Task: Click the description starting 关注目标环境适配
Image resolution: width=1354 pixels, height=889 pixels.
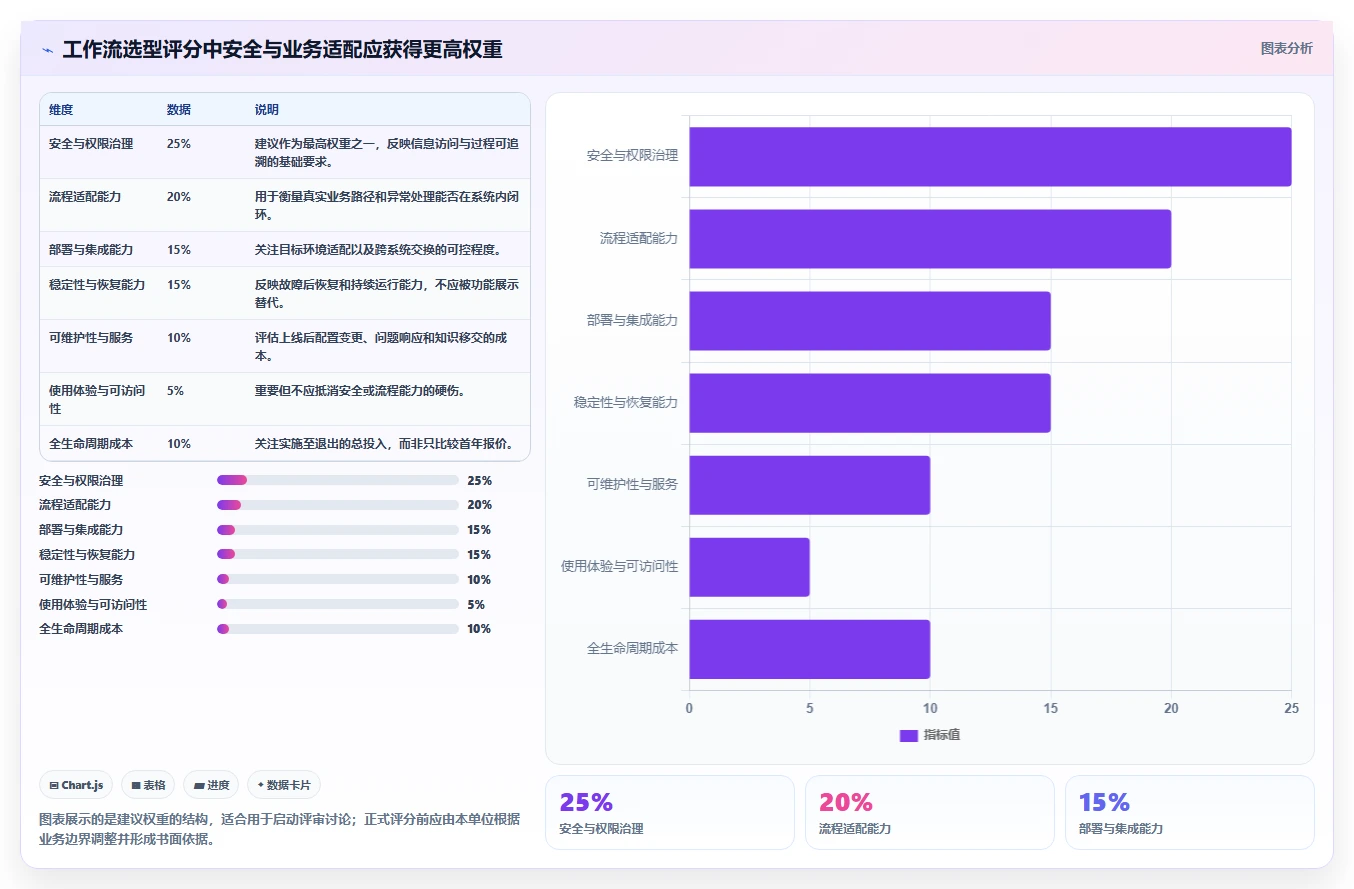Action: coord(378,249)
